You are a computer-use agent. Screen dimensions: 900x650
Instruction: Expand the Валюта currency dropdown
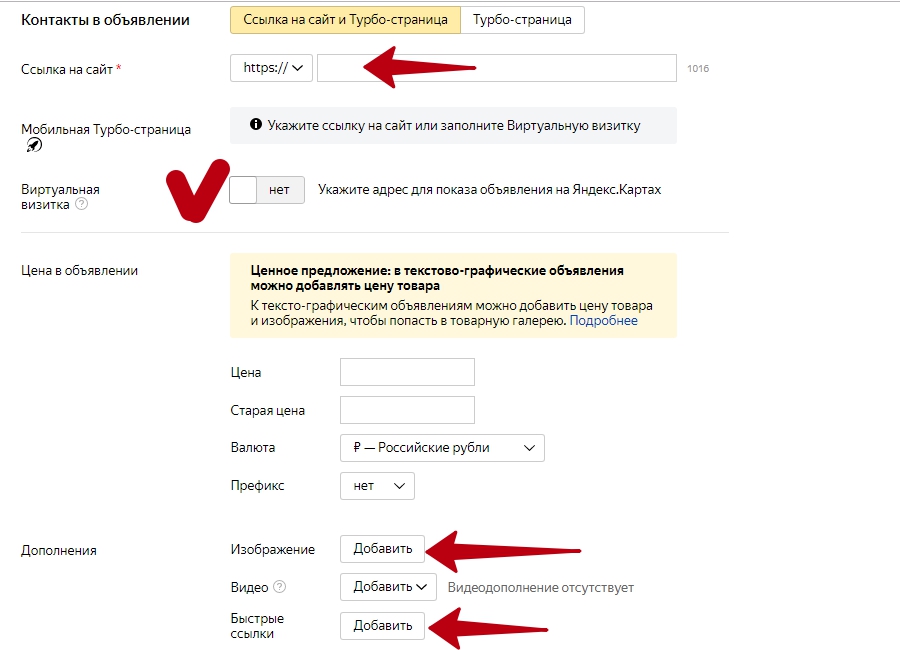[x=442, y=448]
